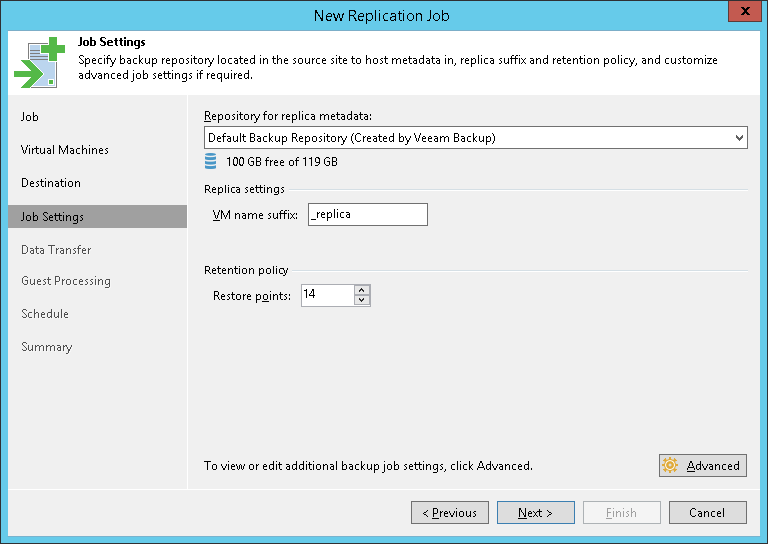Click the repository database disk icon
Viewport: 768px width, 544px height.
tap(210, 161)
